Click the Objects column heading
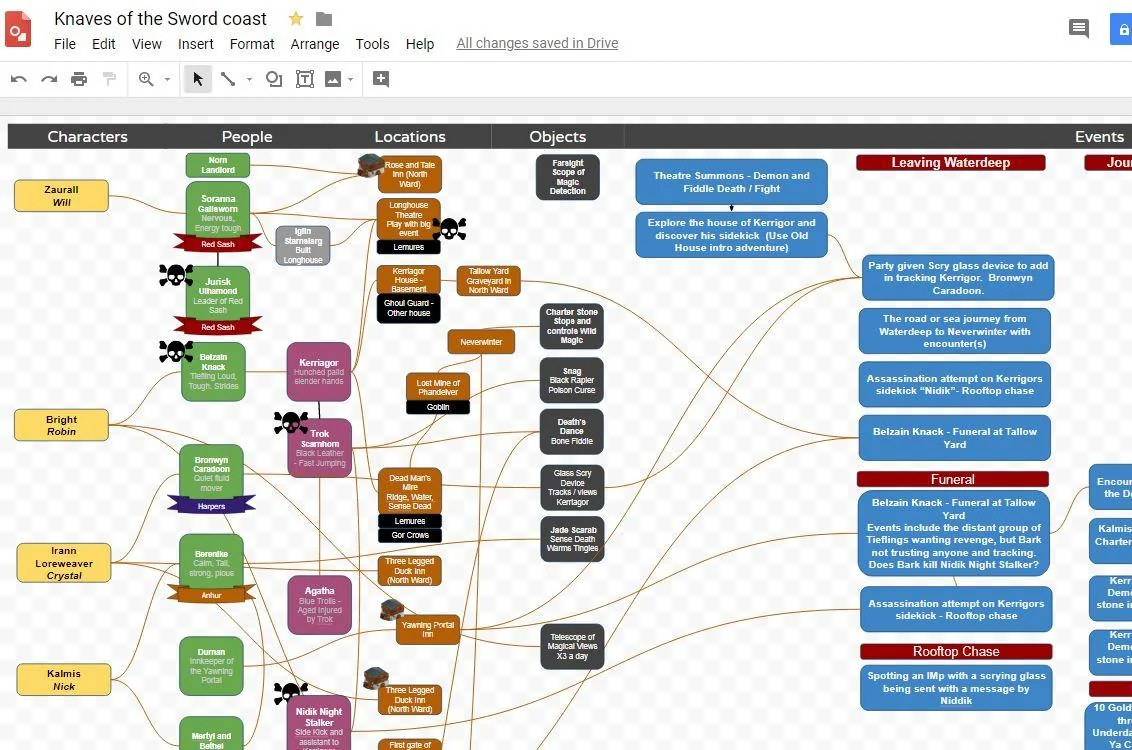The width and height of the screenshot is (1132, 750). [x=557, y=136]
